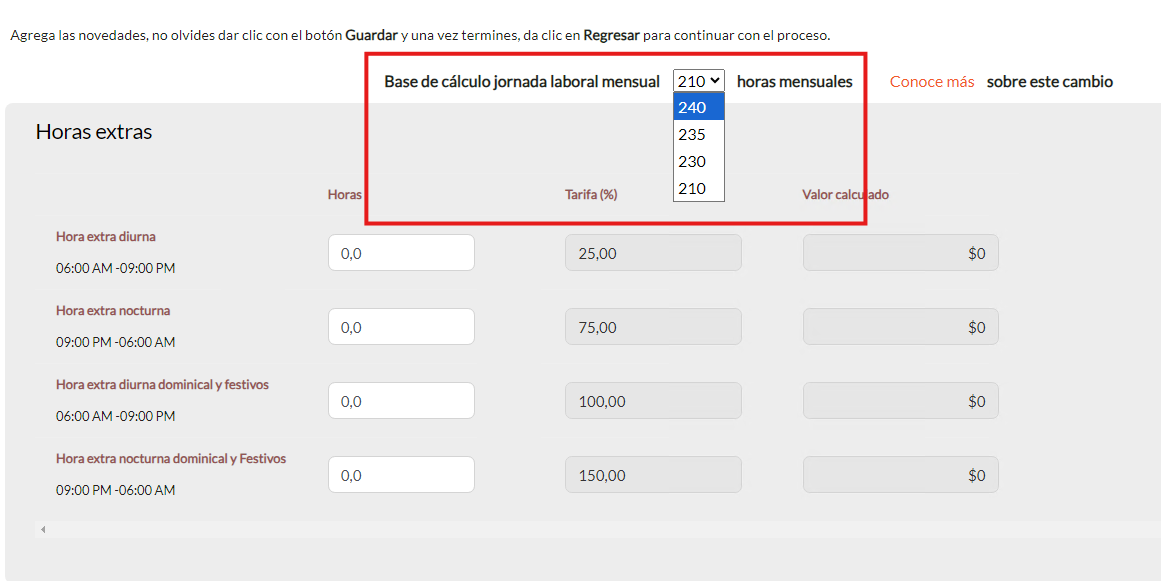Screen dimensions: 1161x581
Task: Open the Conoce más link
Action: [931, 81]
